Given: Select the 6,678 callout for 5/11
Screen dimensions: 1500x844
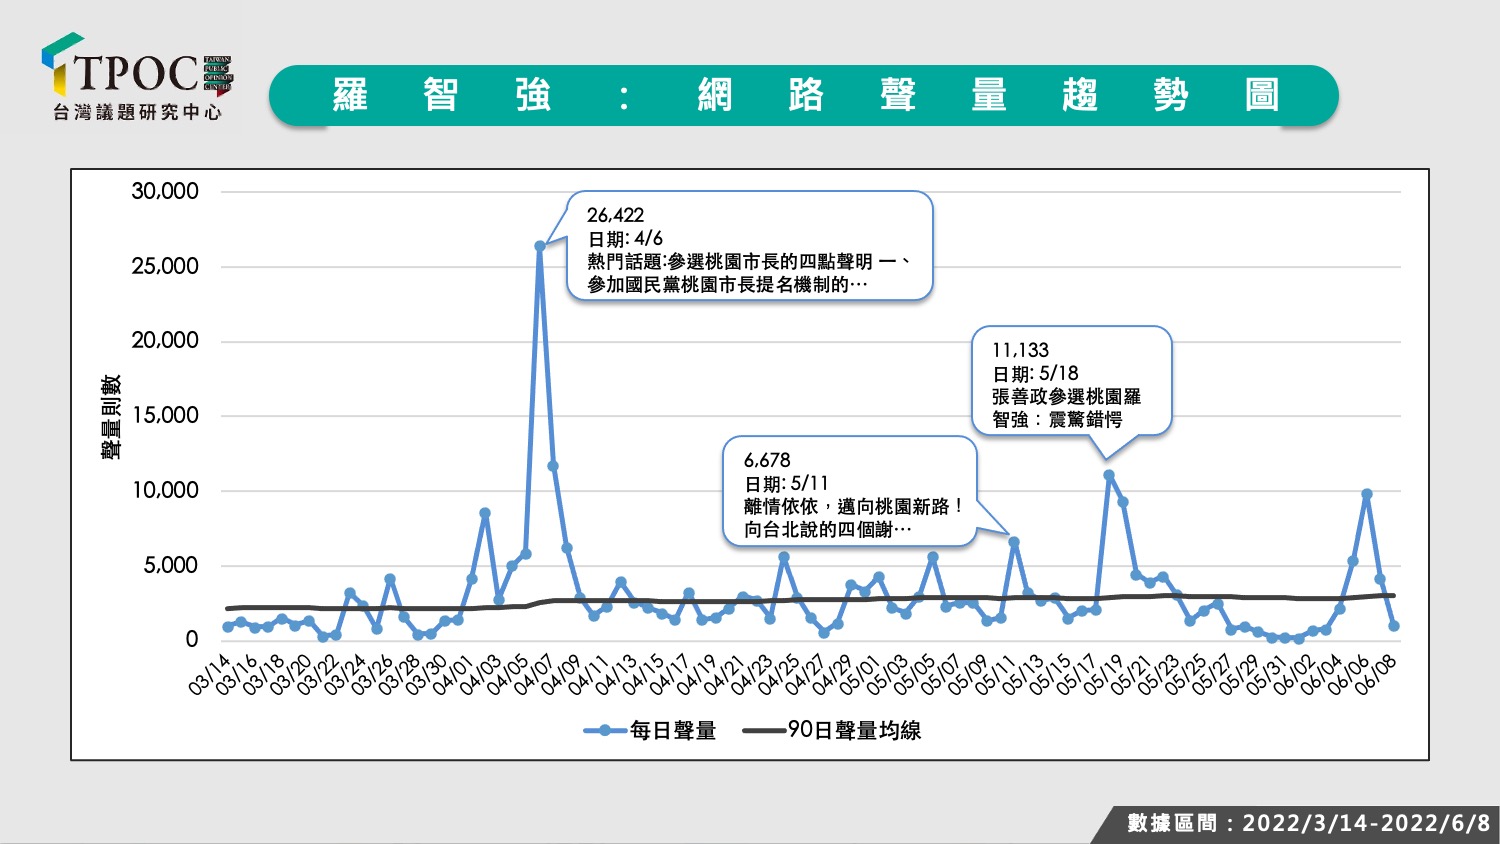Looking at the screenshot, I should (850, 491).
